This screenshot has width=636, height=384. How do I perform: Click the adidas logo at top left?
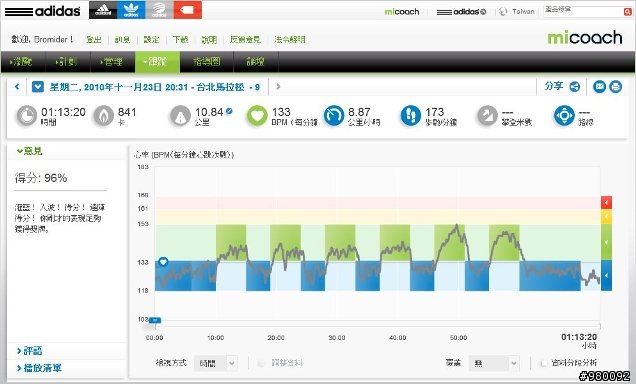[x=42, y=11]
